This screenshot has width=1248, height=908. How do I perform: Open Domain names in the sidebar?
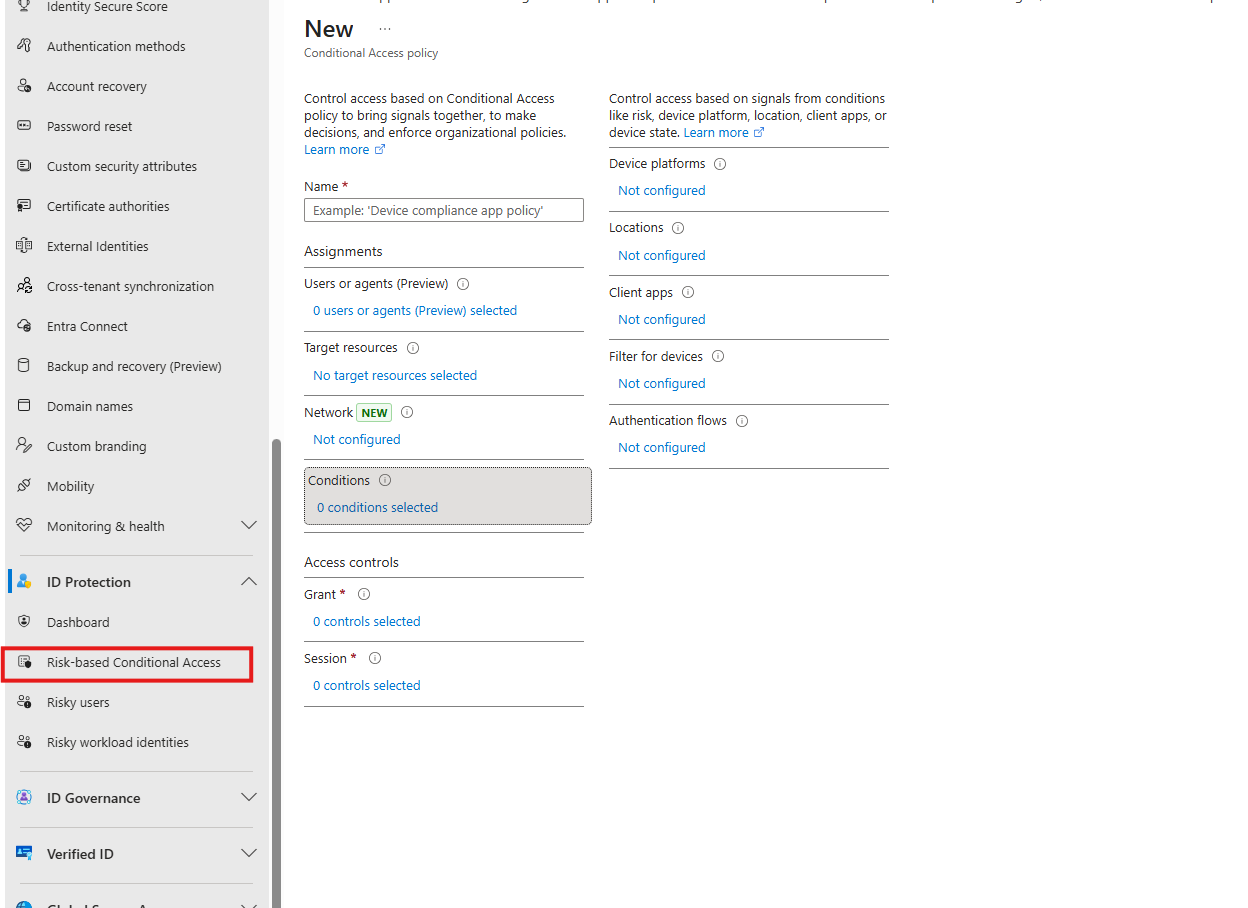coord(90,406)
